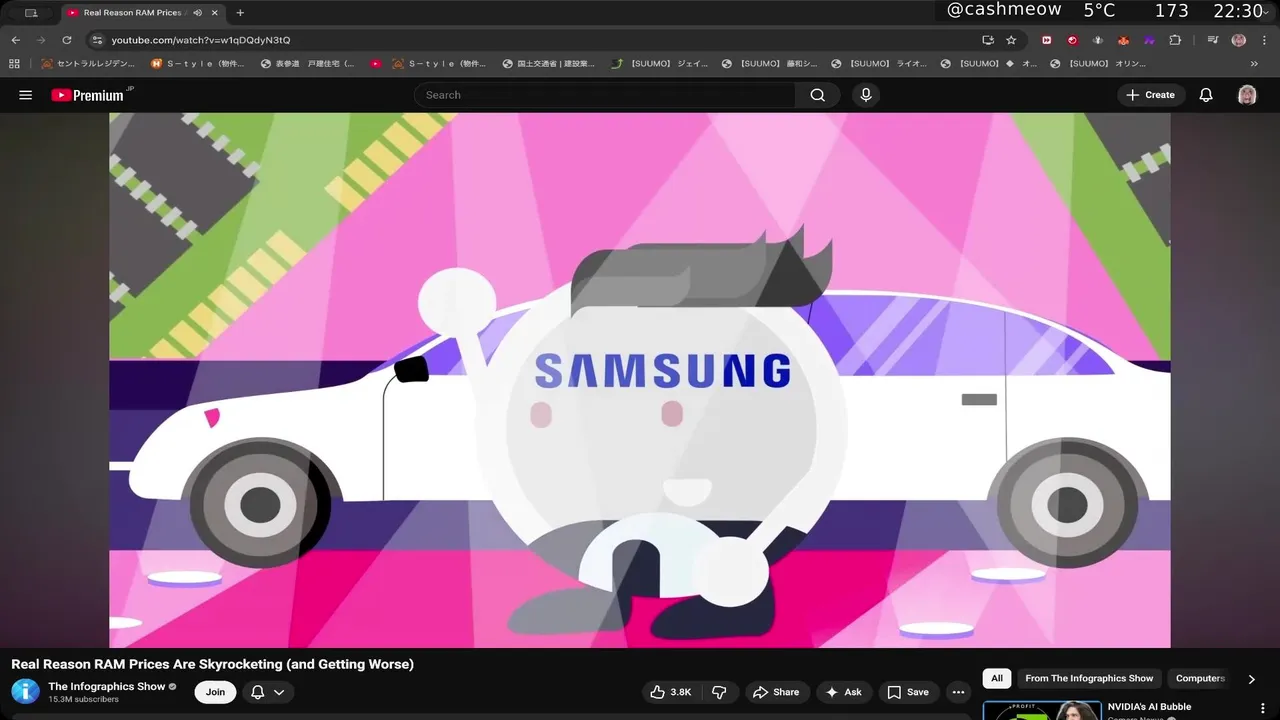Go back in browser history
This screenshot has width=1280, height=720.
pyautogui.click(x=16, y=40)
